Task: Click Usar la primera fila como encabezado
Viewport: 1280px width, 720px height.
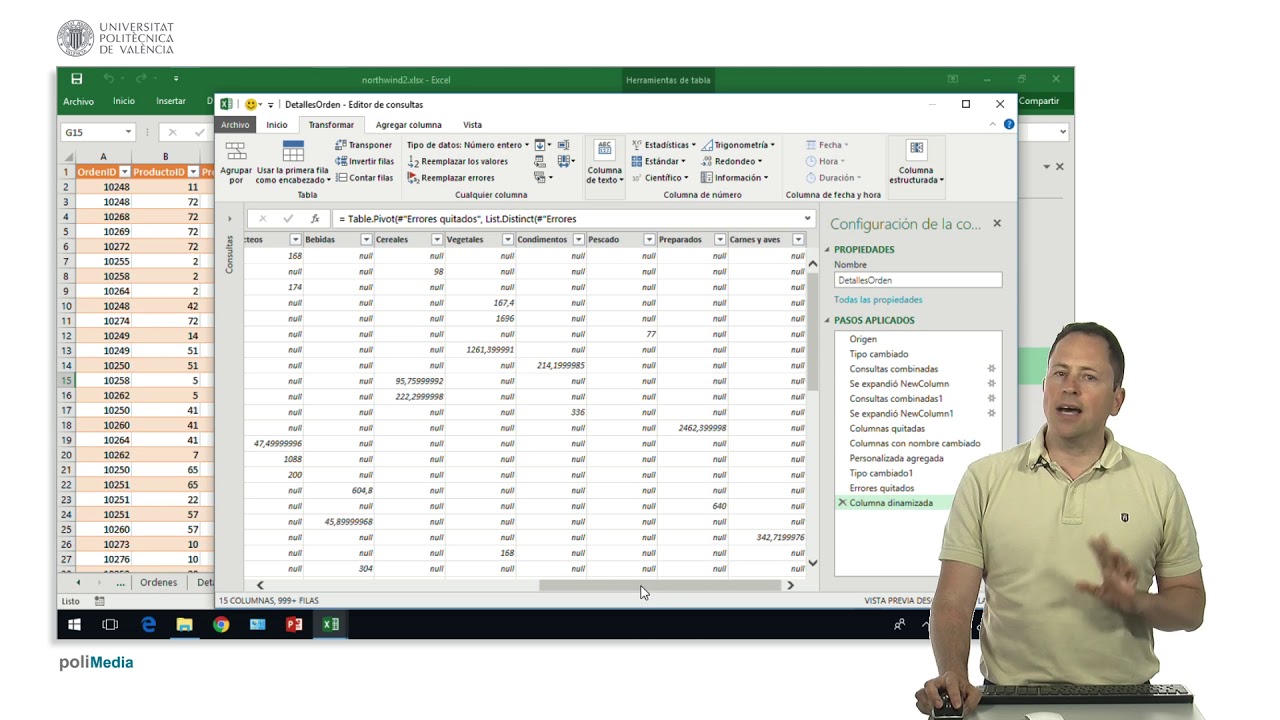Action: [x=293, y=162]
